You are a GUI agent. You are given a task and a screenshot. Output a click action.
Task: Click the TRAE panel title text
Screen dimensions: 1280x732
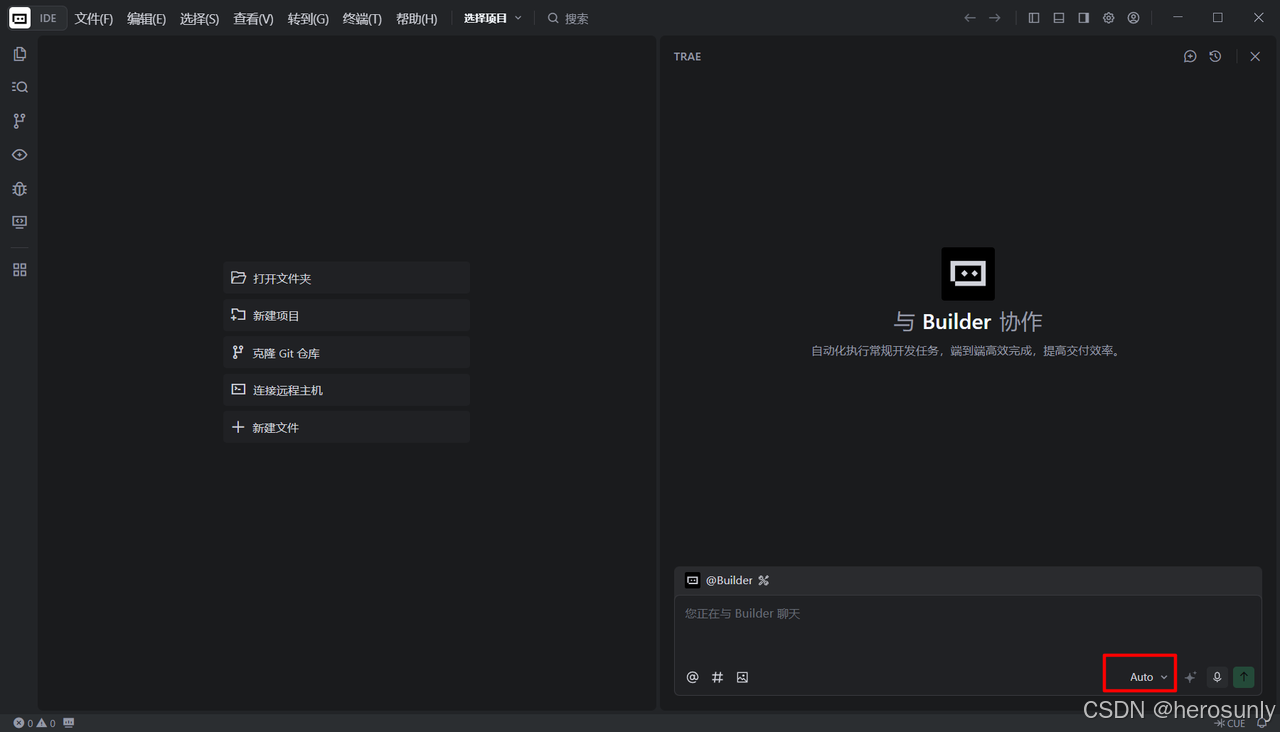[x=687, y=57]
